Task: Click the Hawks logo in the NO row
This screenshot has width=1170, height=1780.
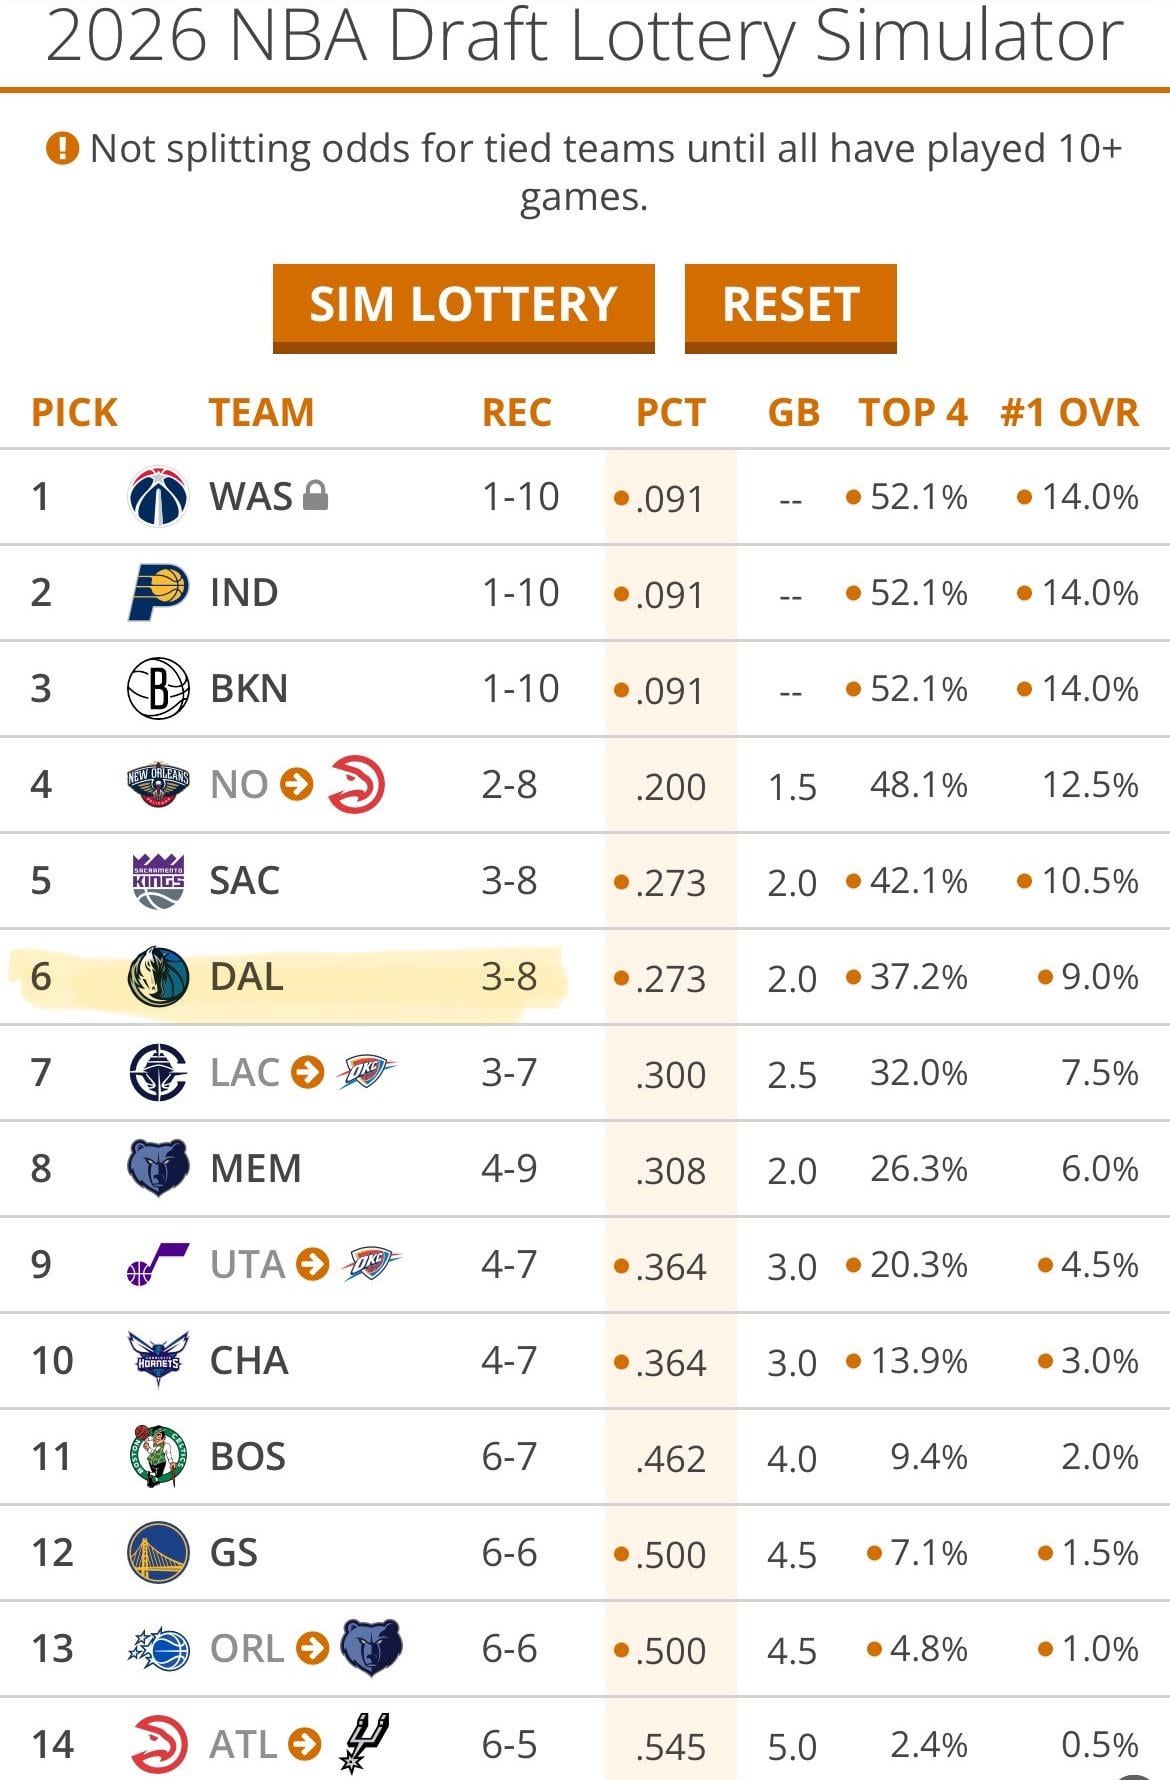Action: click(x=356, y=784)
